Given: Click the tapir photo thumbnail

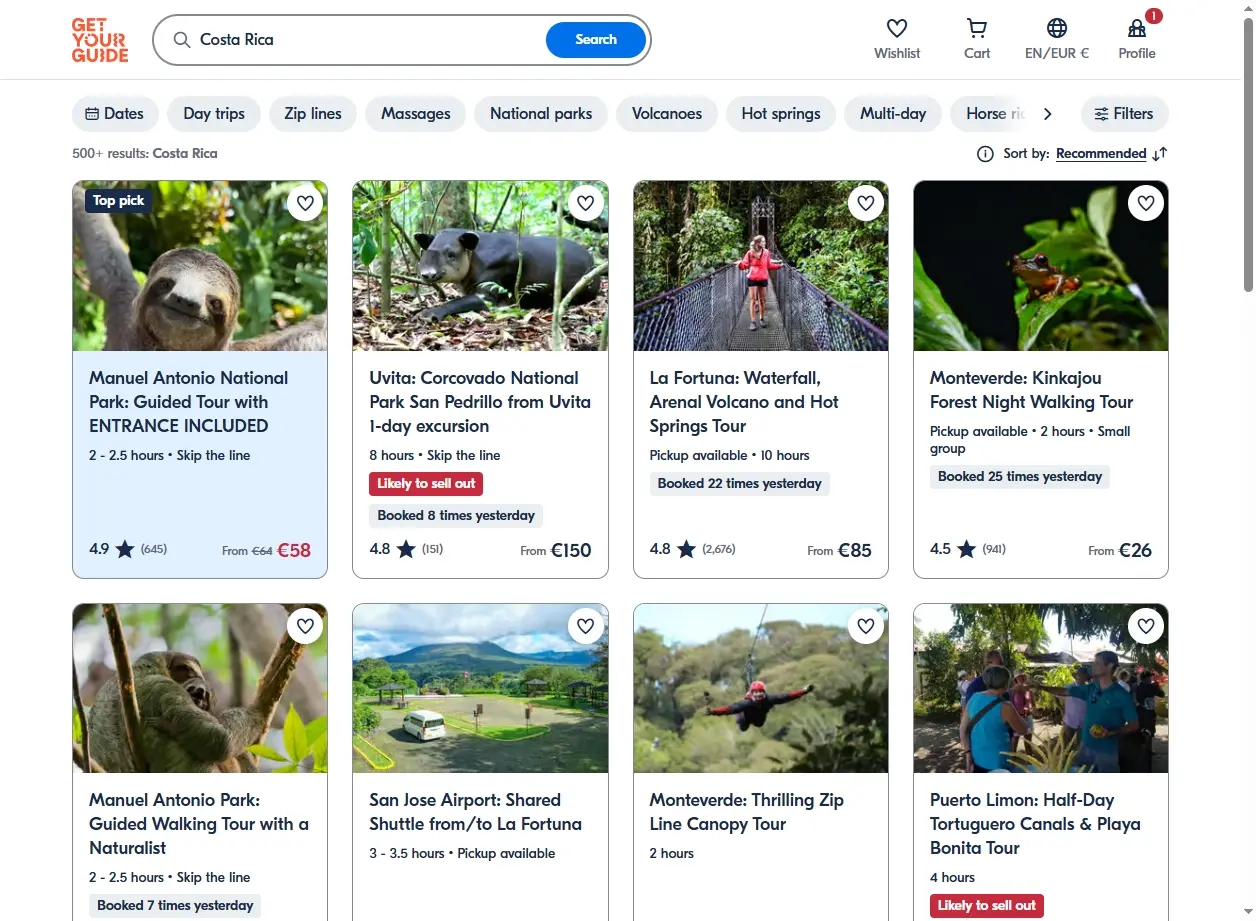Looking at the screenshot, I should point(480,266).
